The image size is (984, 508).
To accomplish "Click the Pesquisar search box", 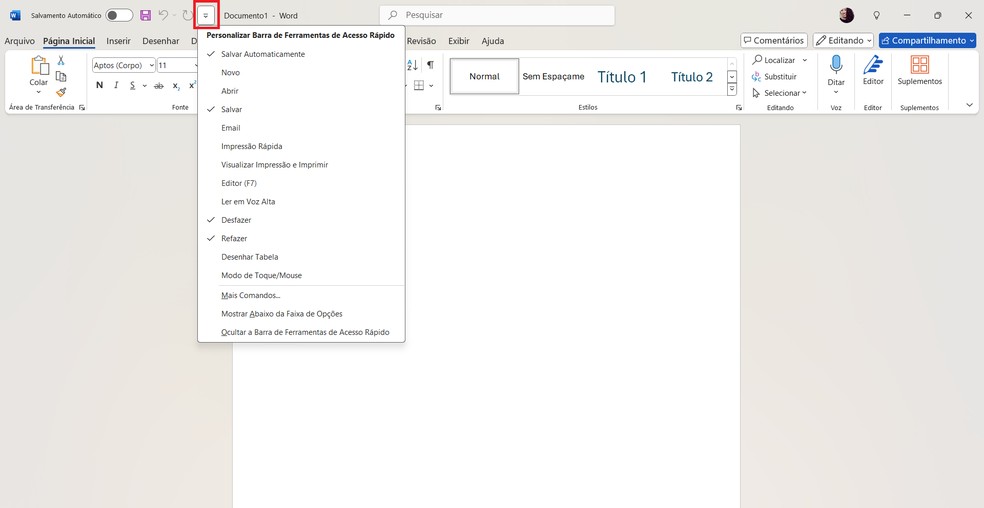I will [497, 15].
